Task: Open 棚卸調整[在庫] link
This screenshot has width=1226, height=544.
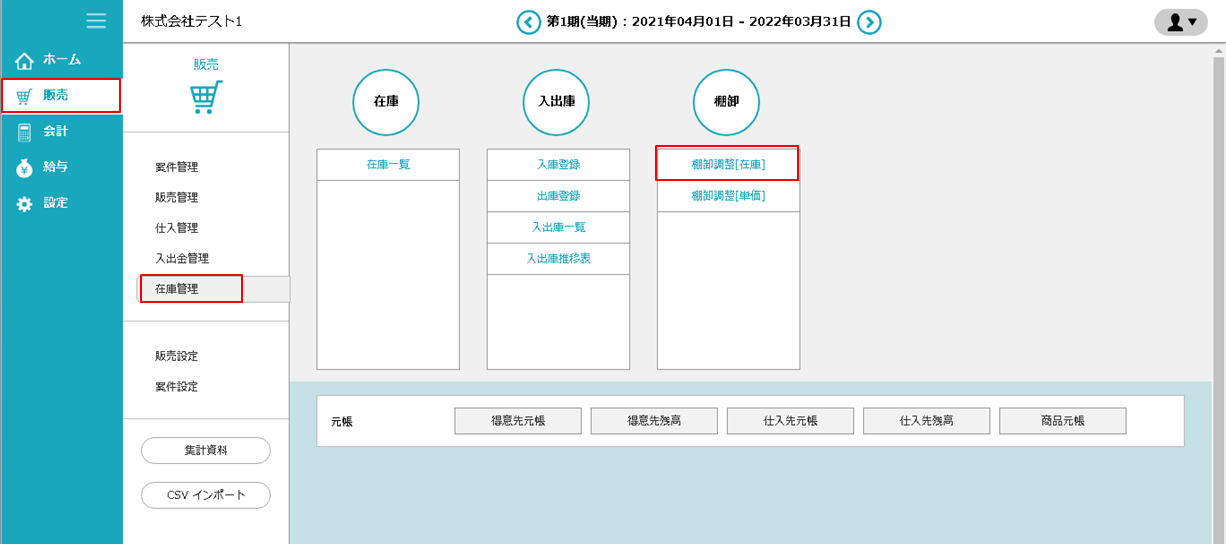Action: point(727,164)
